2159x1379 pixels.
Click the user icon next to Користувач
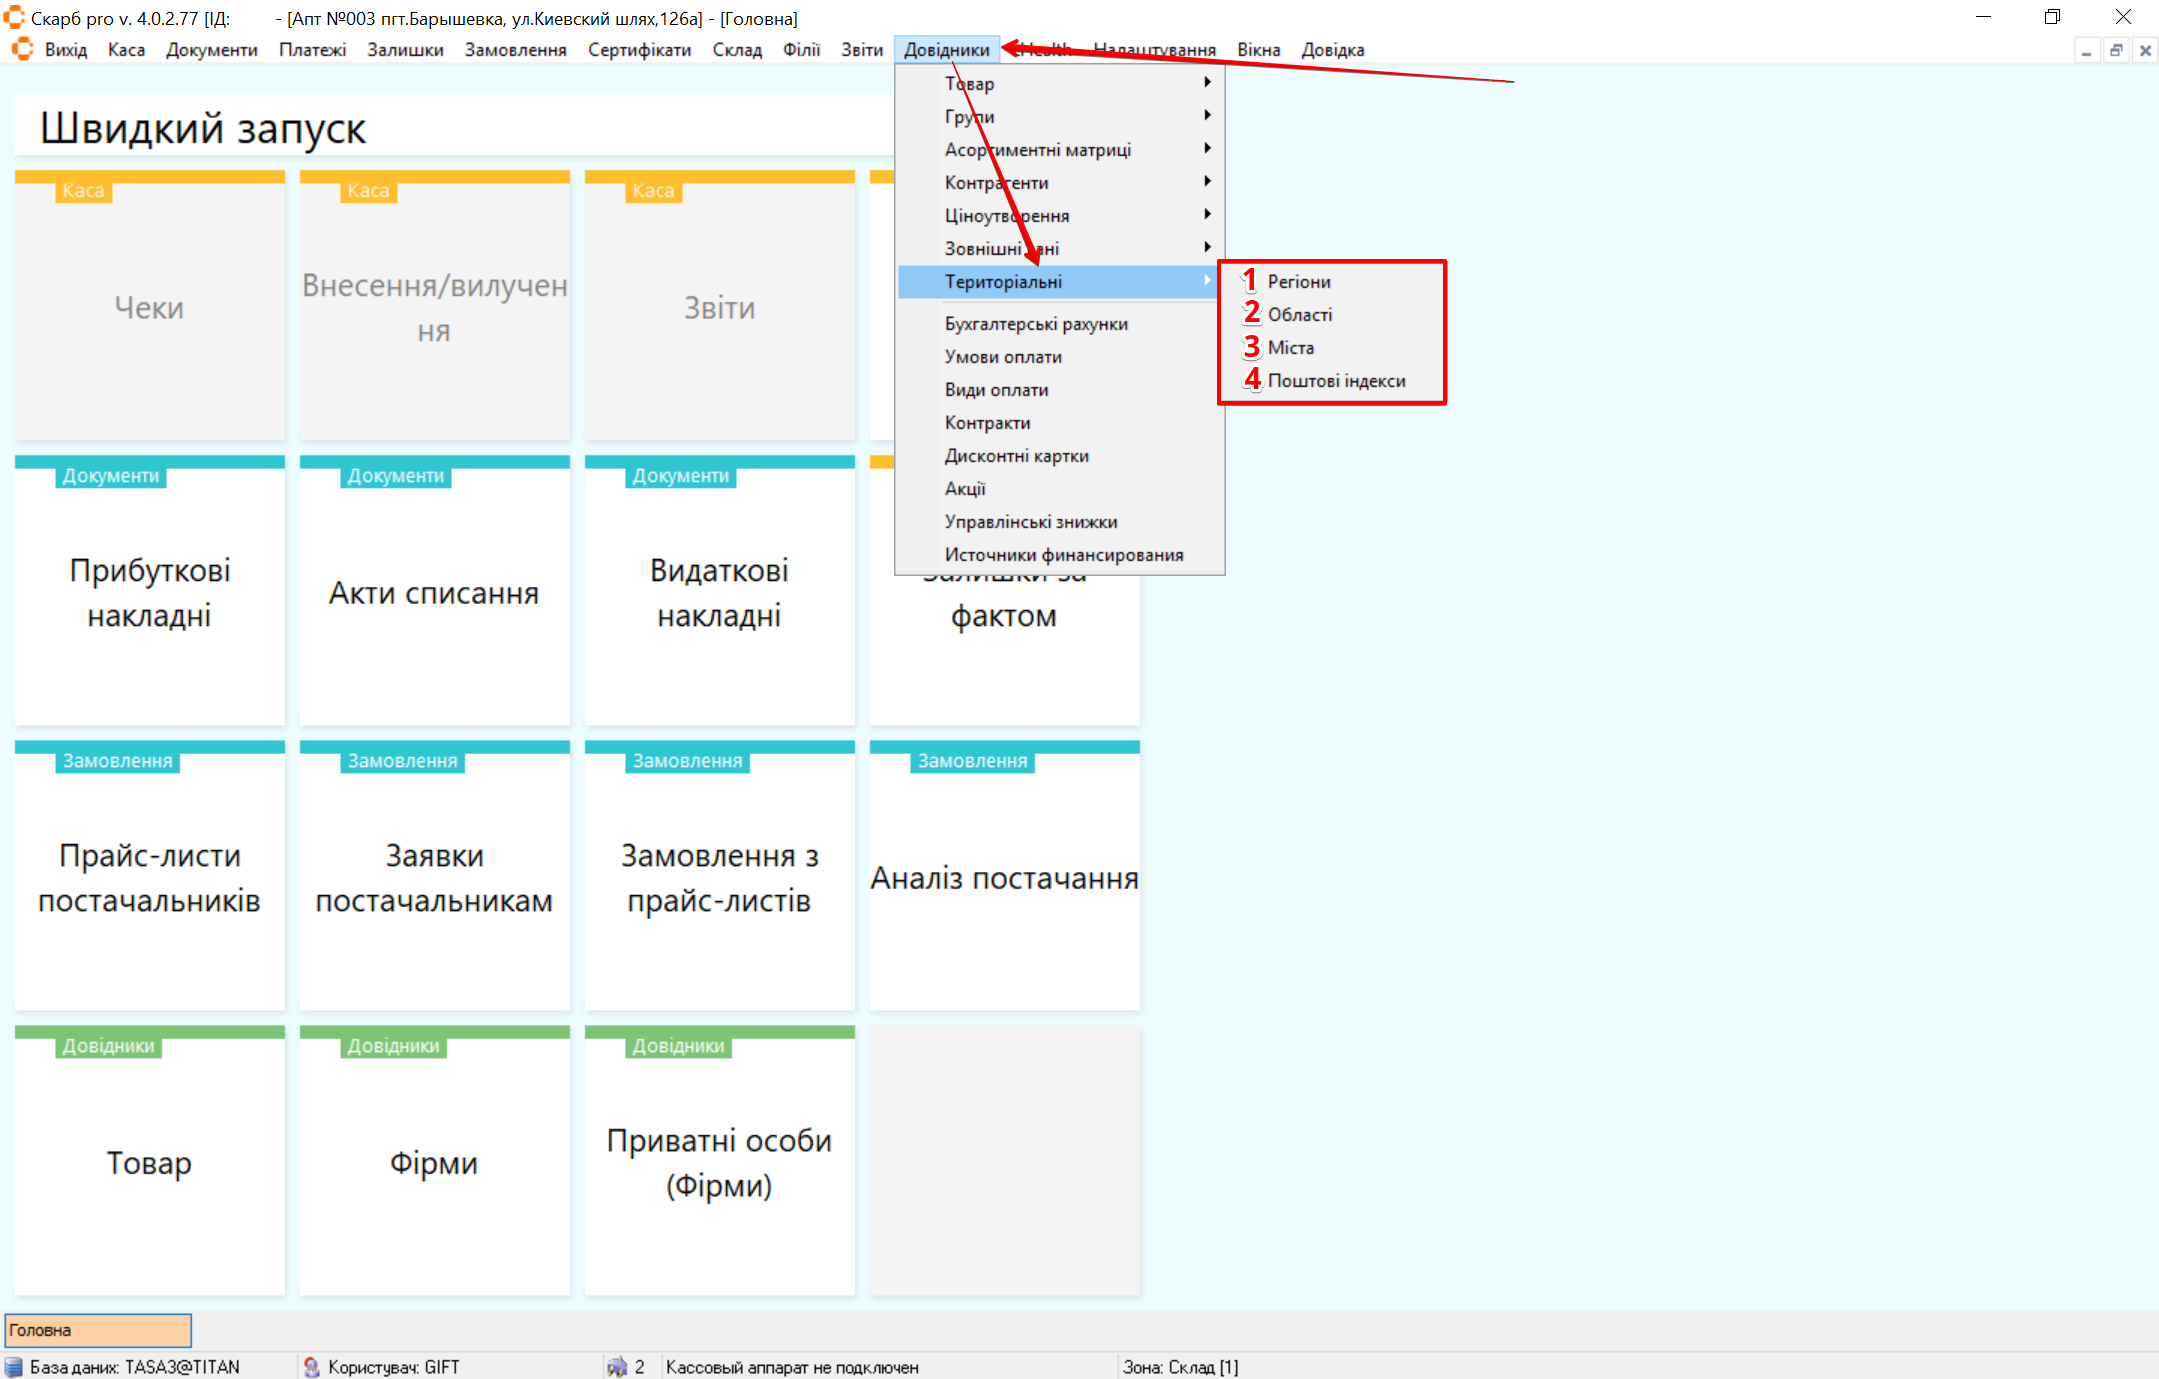tap(312, 1367)
